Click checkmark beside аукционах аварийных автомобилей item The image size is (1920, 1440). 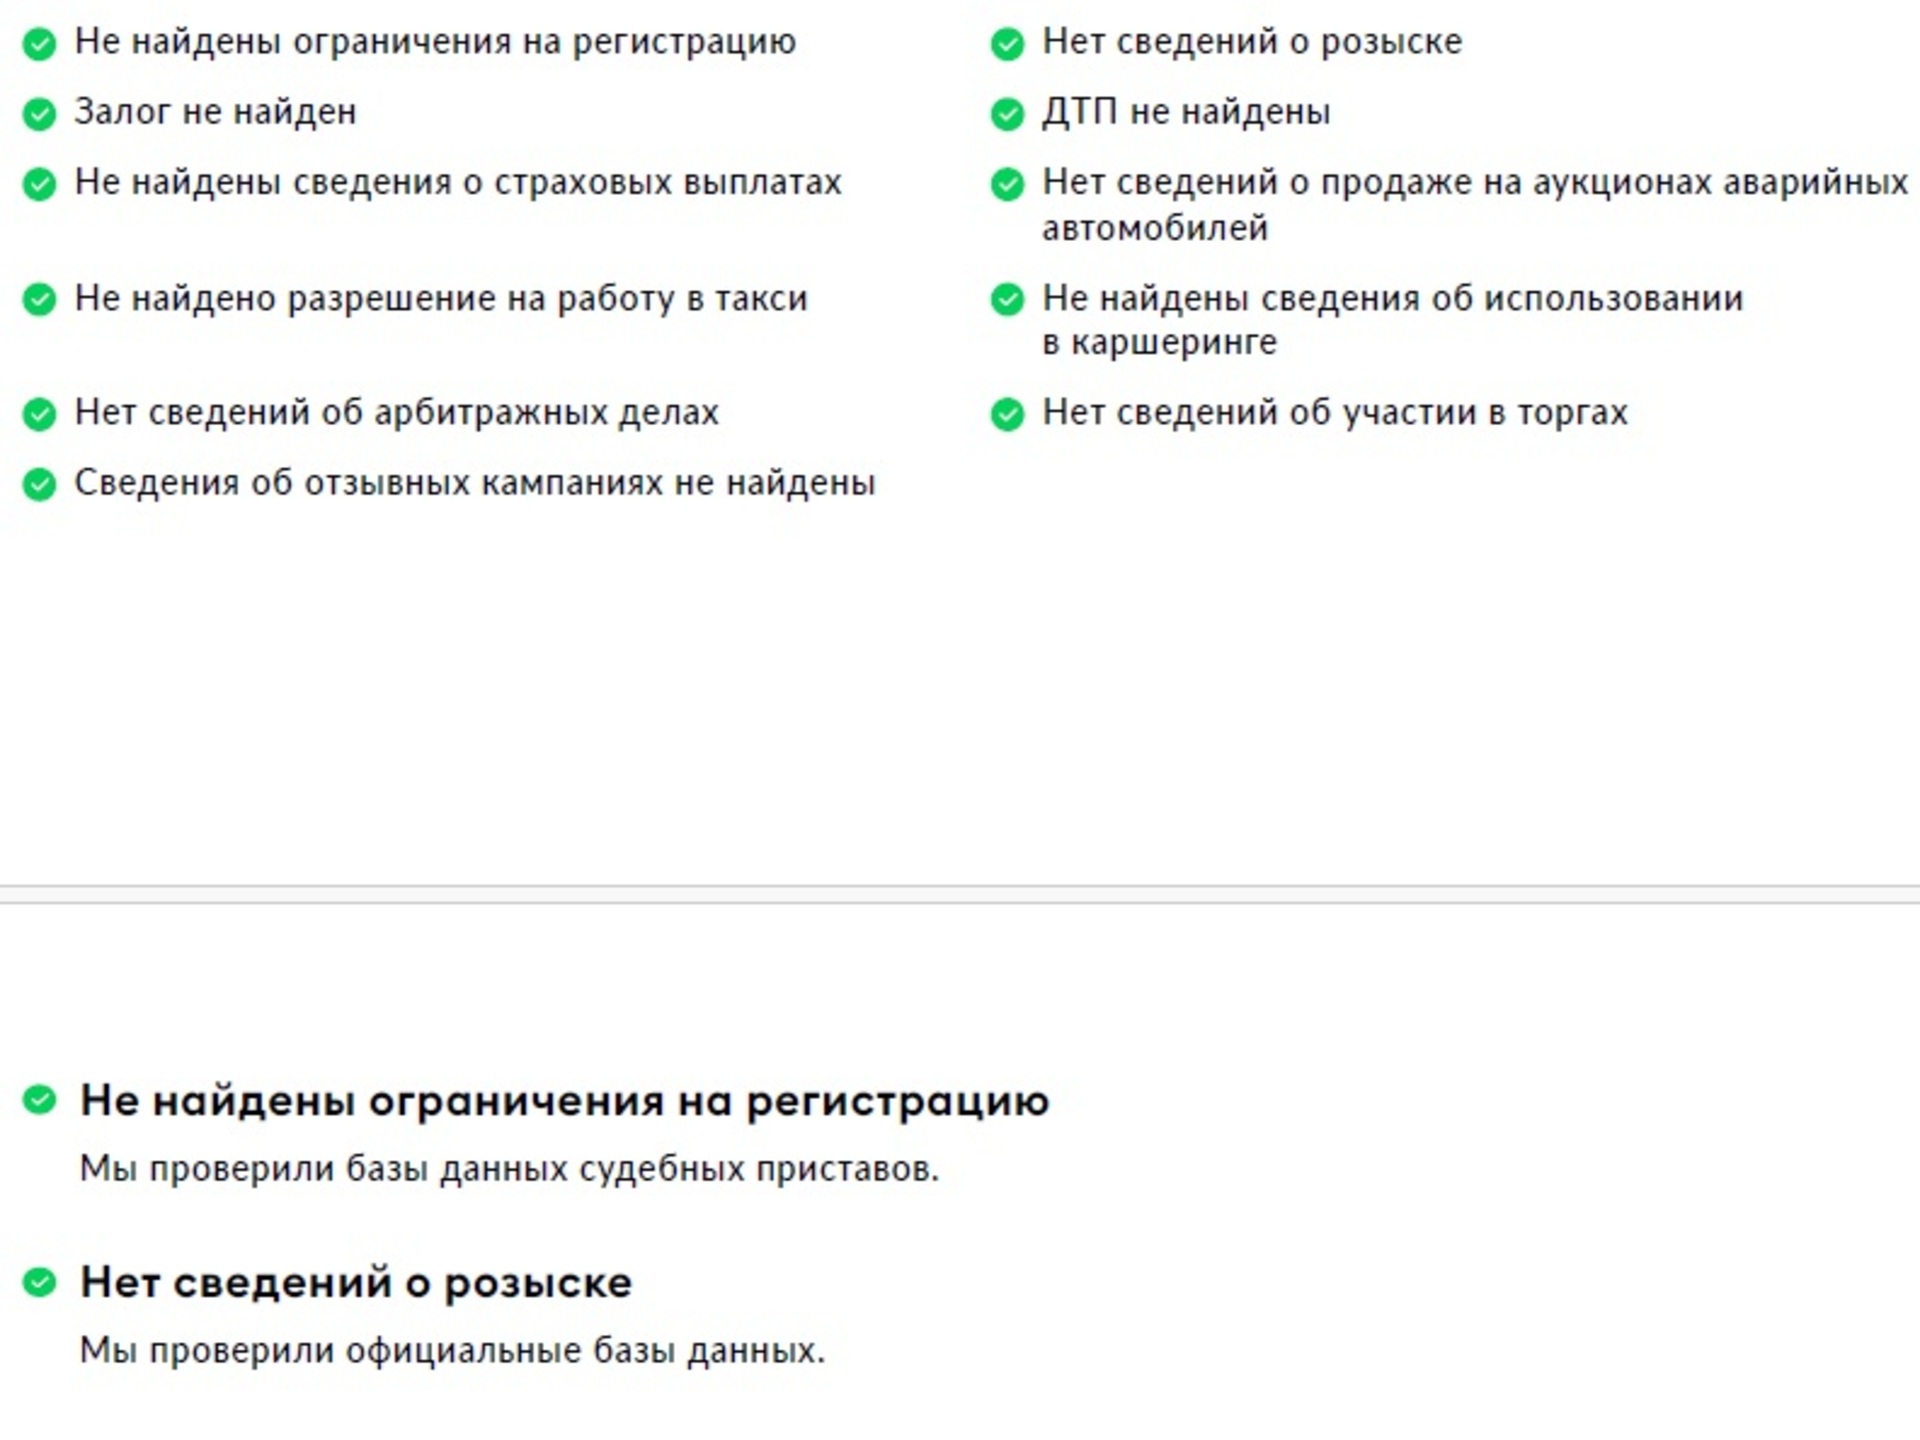(1007, 184)
